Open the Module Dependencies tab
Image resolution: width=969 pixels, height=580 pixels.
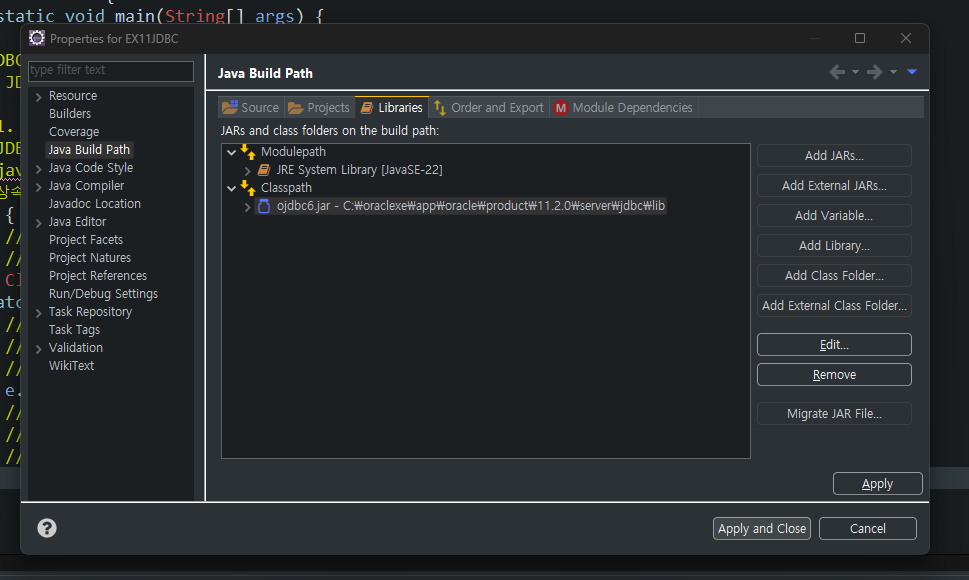(624, 107)
